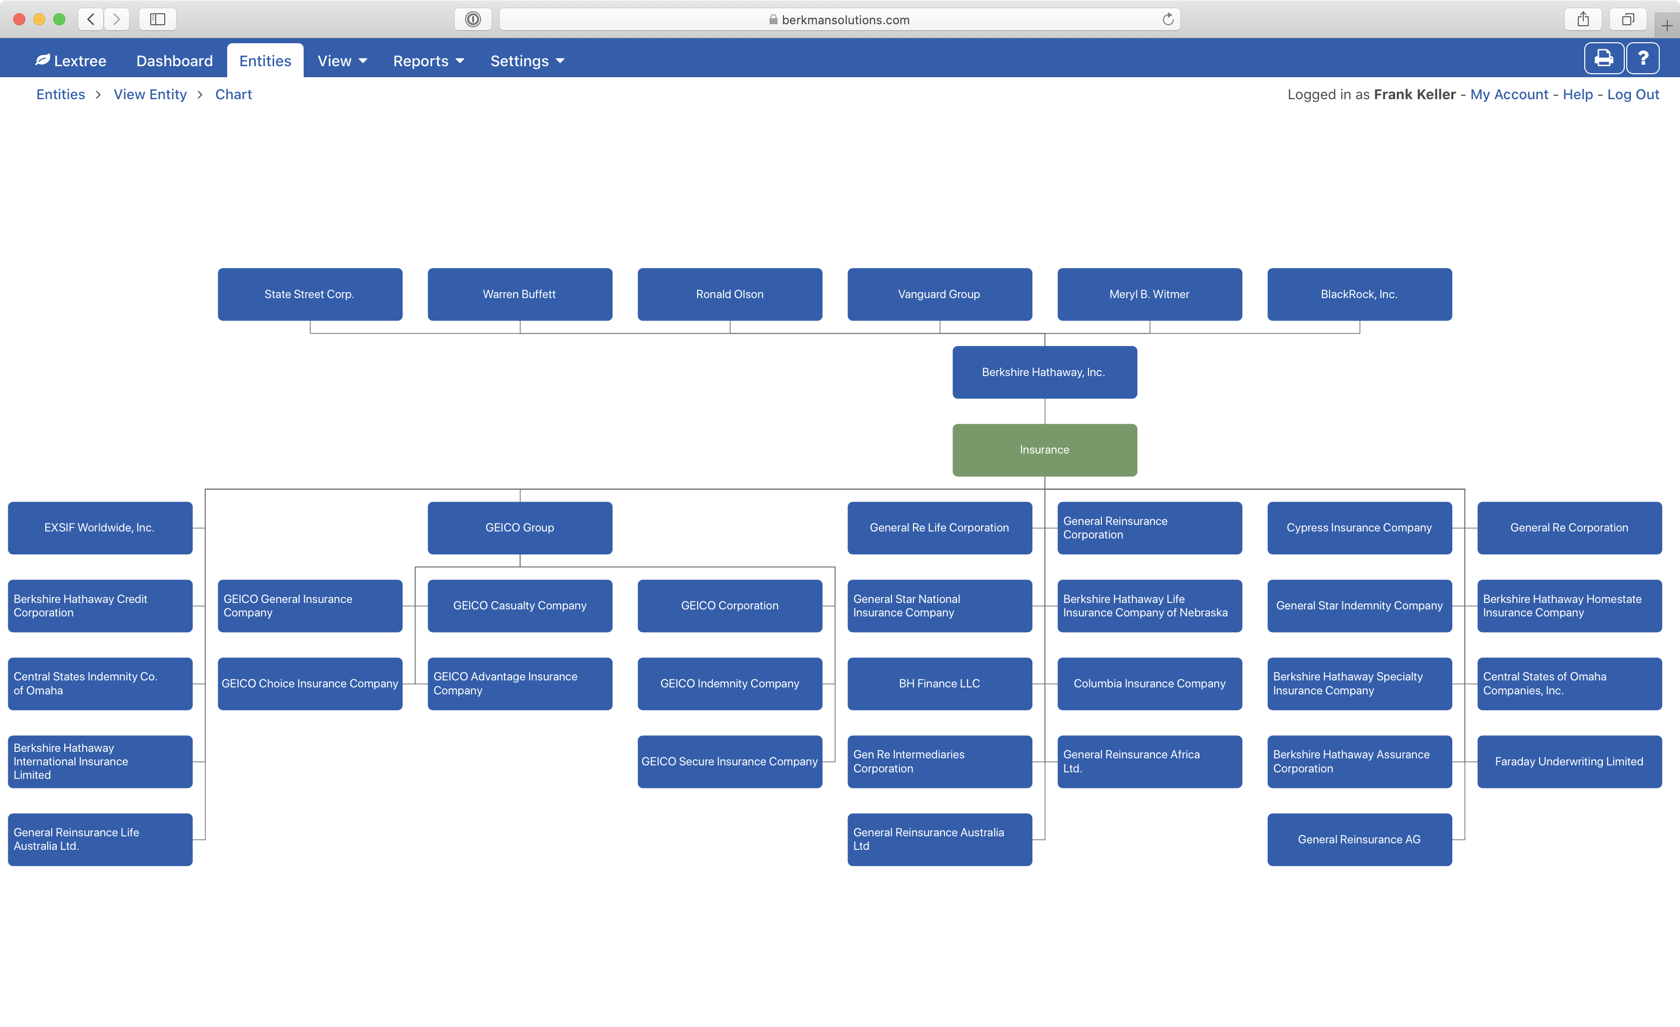1680x1027 pixels.
Task: Select GEICO General Insurance Company node
Action: coord(310,606)
